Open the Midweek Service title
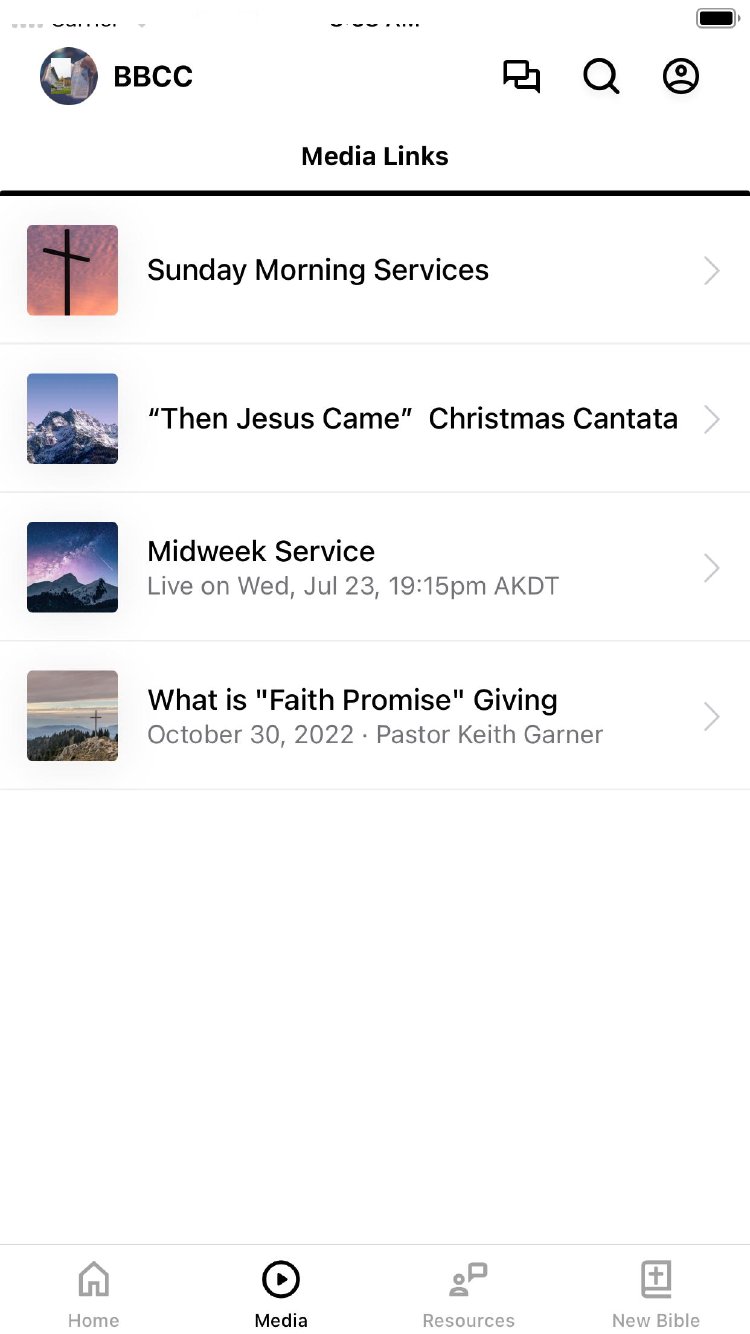This screenshot has width=750, height=1334. click(261, 551)
